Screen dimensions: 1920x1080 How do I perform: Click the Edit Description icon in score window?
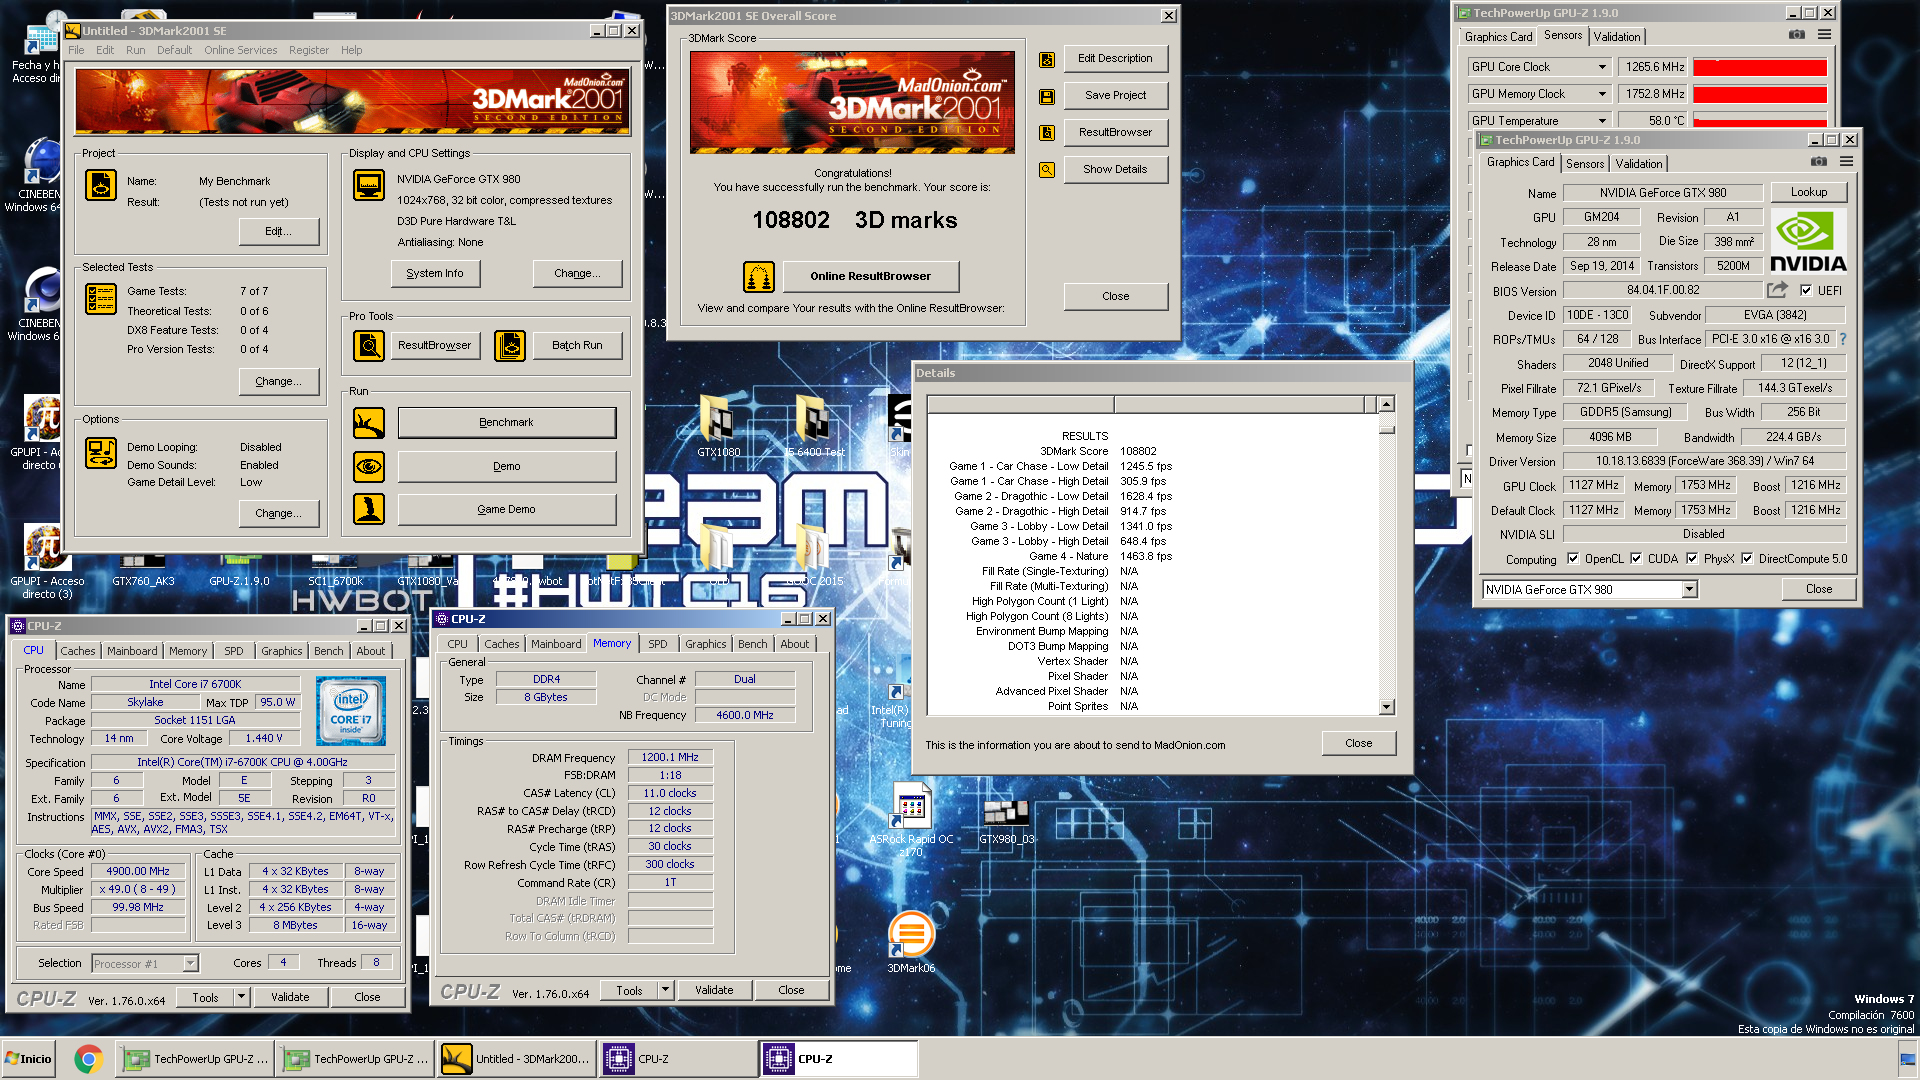[1047, 60]
